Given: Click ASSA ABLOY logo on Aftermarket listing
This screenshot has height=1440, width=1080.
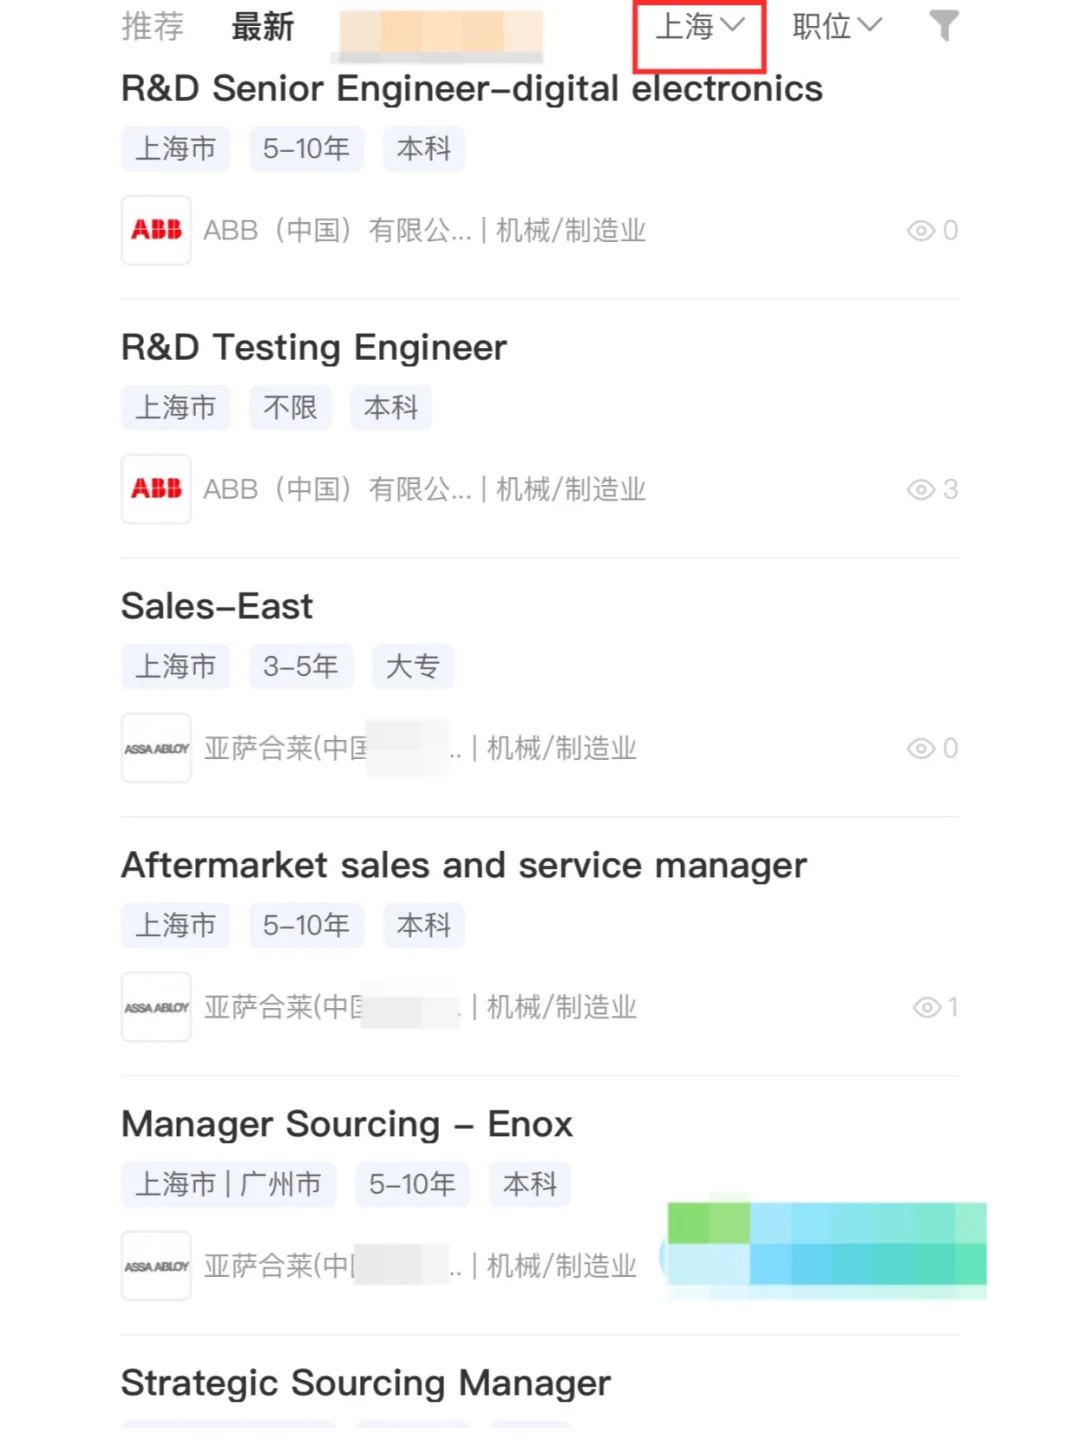Looking at the screenshot, I should (156, 1007).
